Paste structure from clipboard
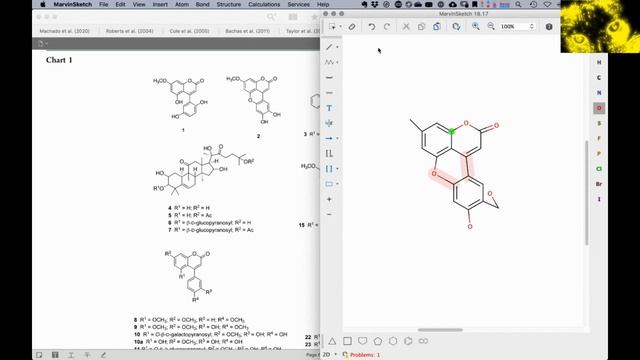The image size is (640, 360). coord(437,27)
